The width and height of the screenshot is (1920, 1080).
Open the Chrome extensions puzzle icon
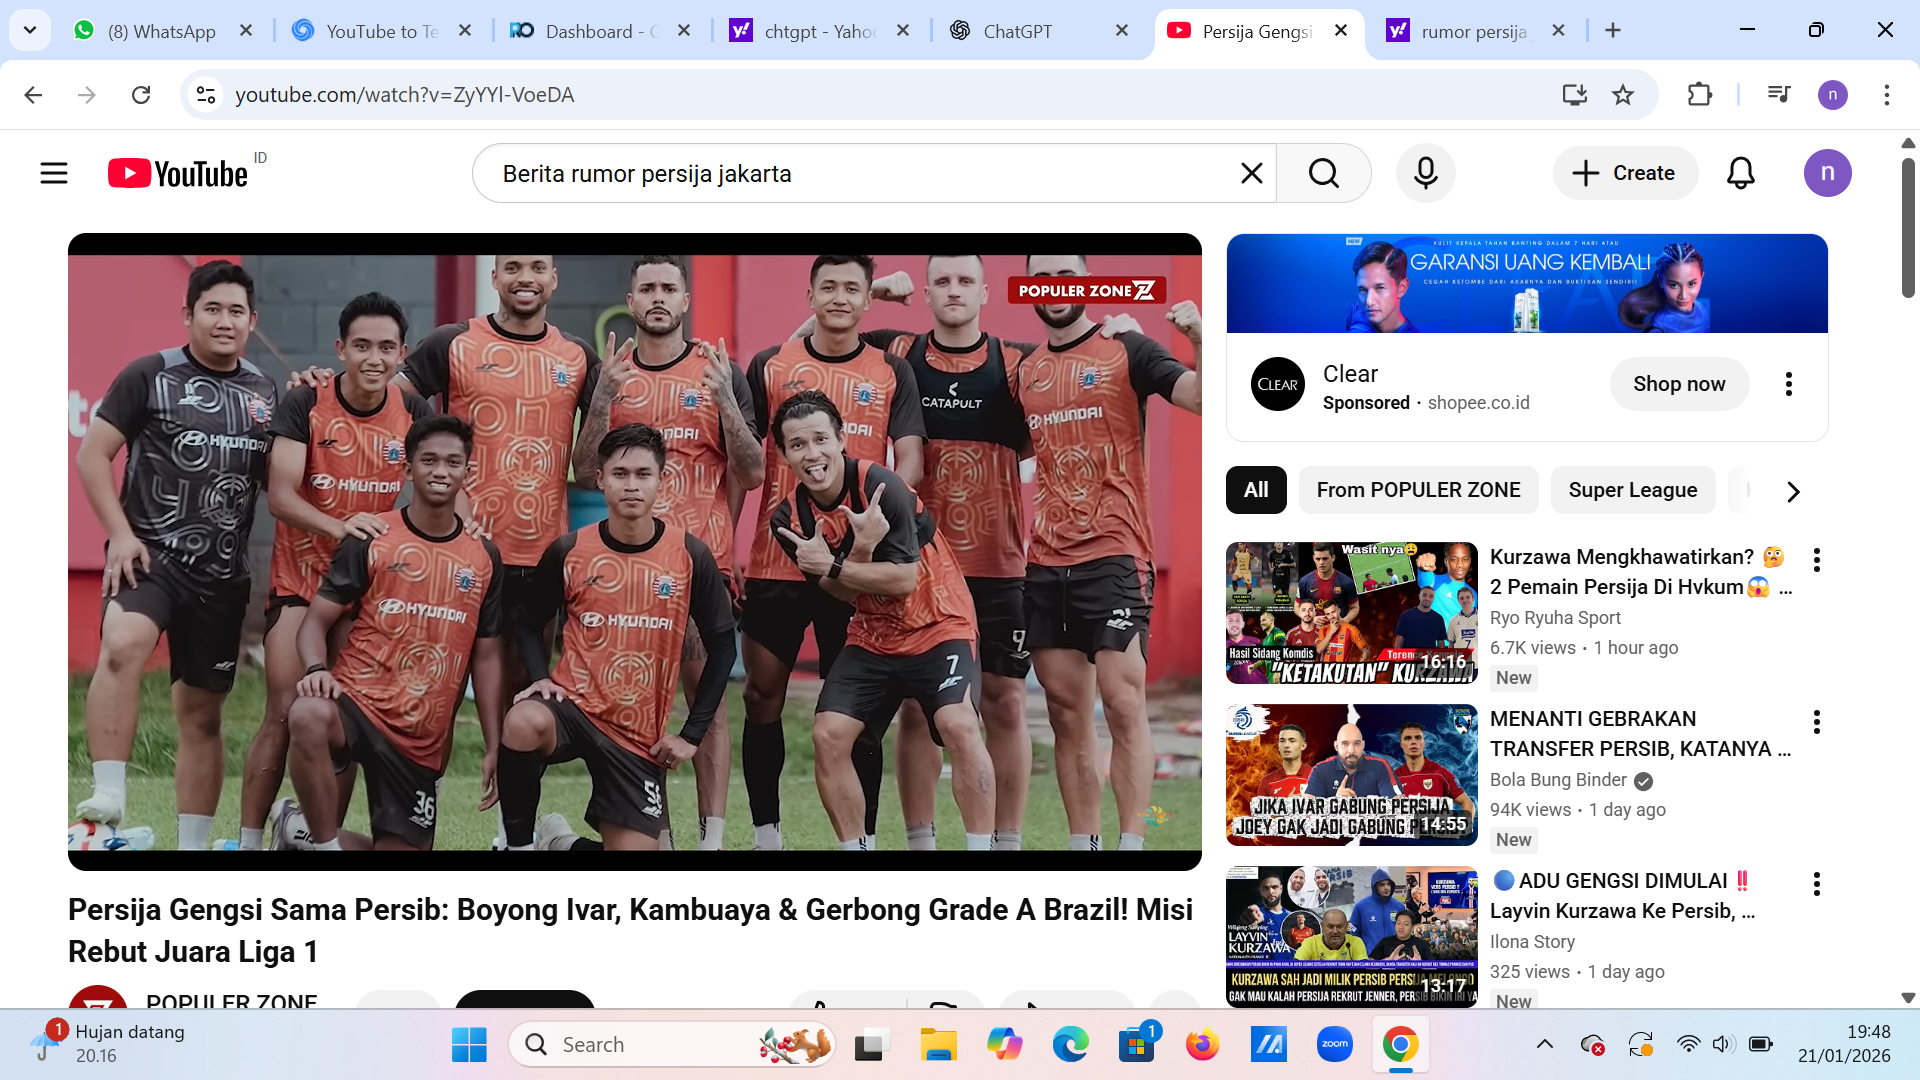tap(1699, 94)
